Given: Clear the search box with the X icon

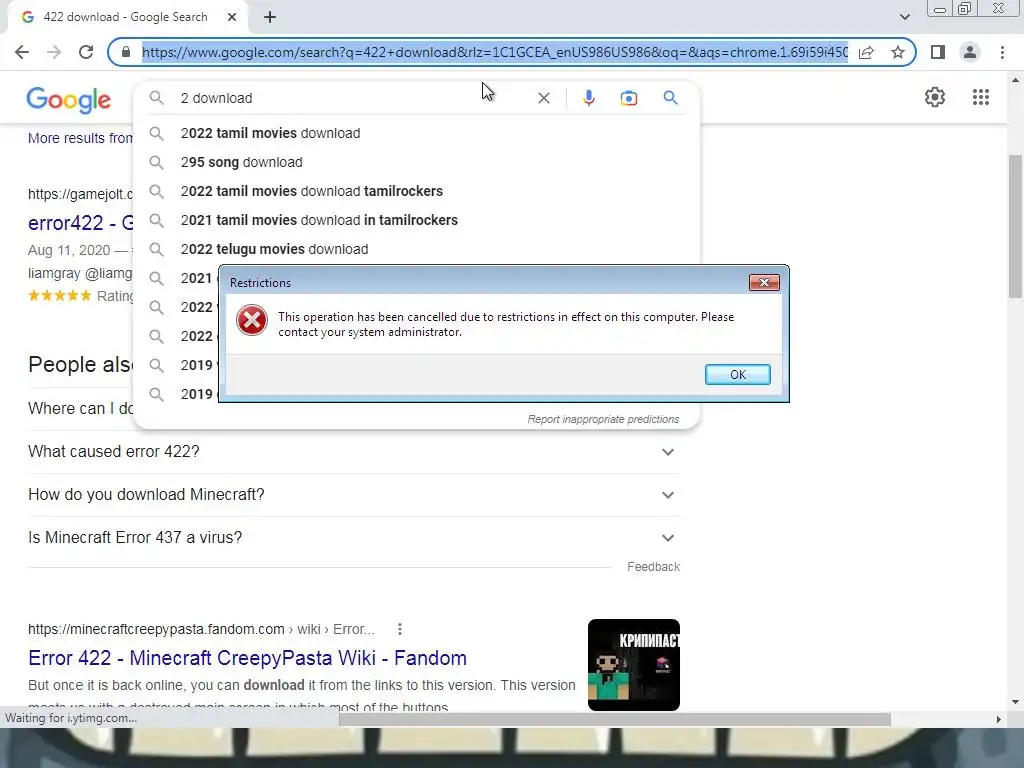Looking at the screenshot, I should (x=543, y=98).
